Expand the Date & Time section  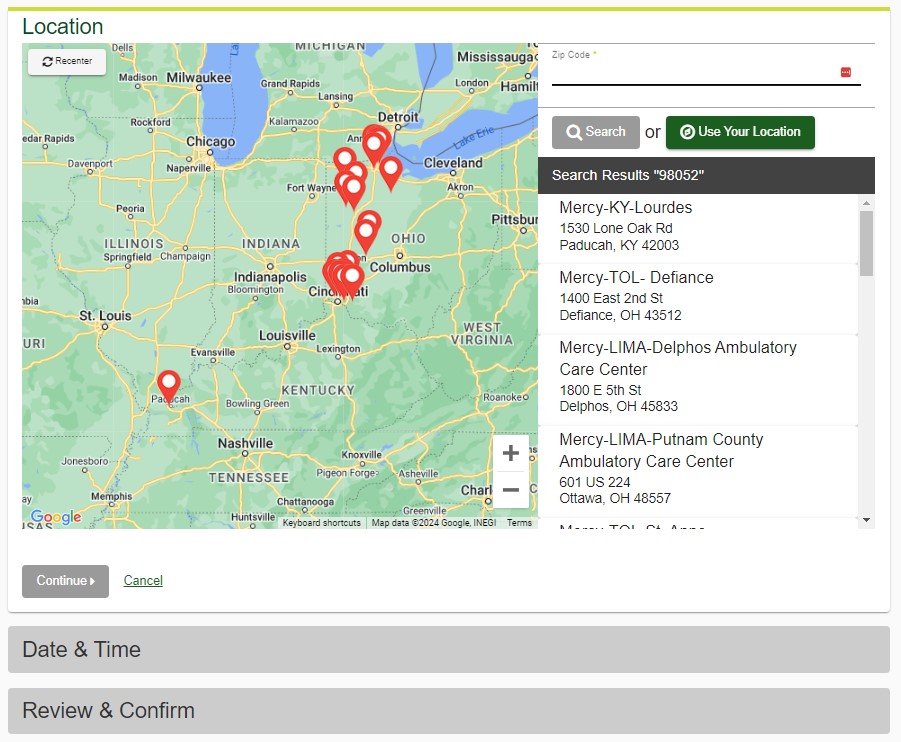pos(449,649)
